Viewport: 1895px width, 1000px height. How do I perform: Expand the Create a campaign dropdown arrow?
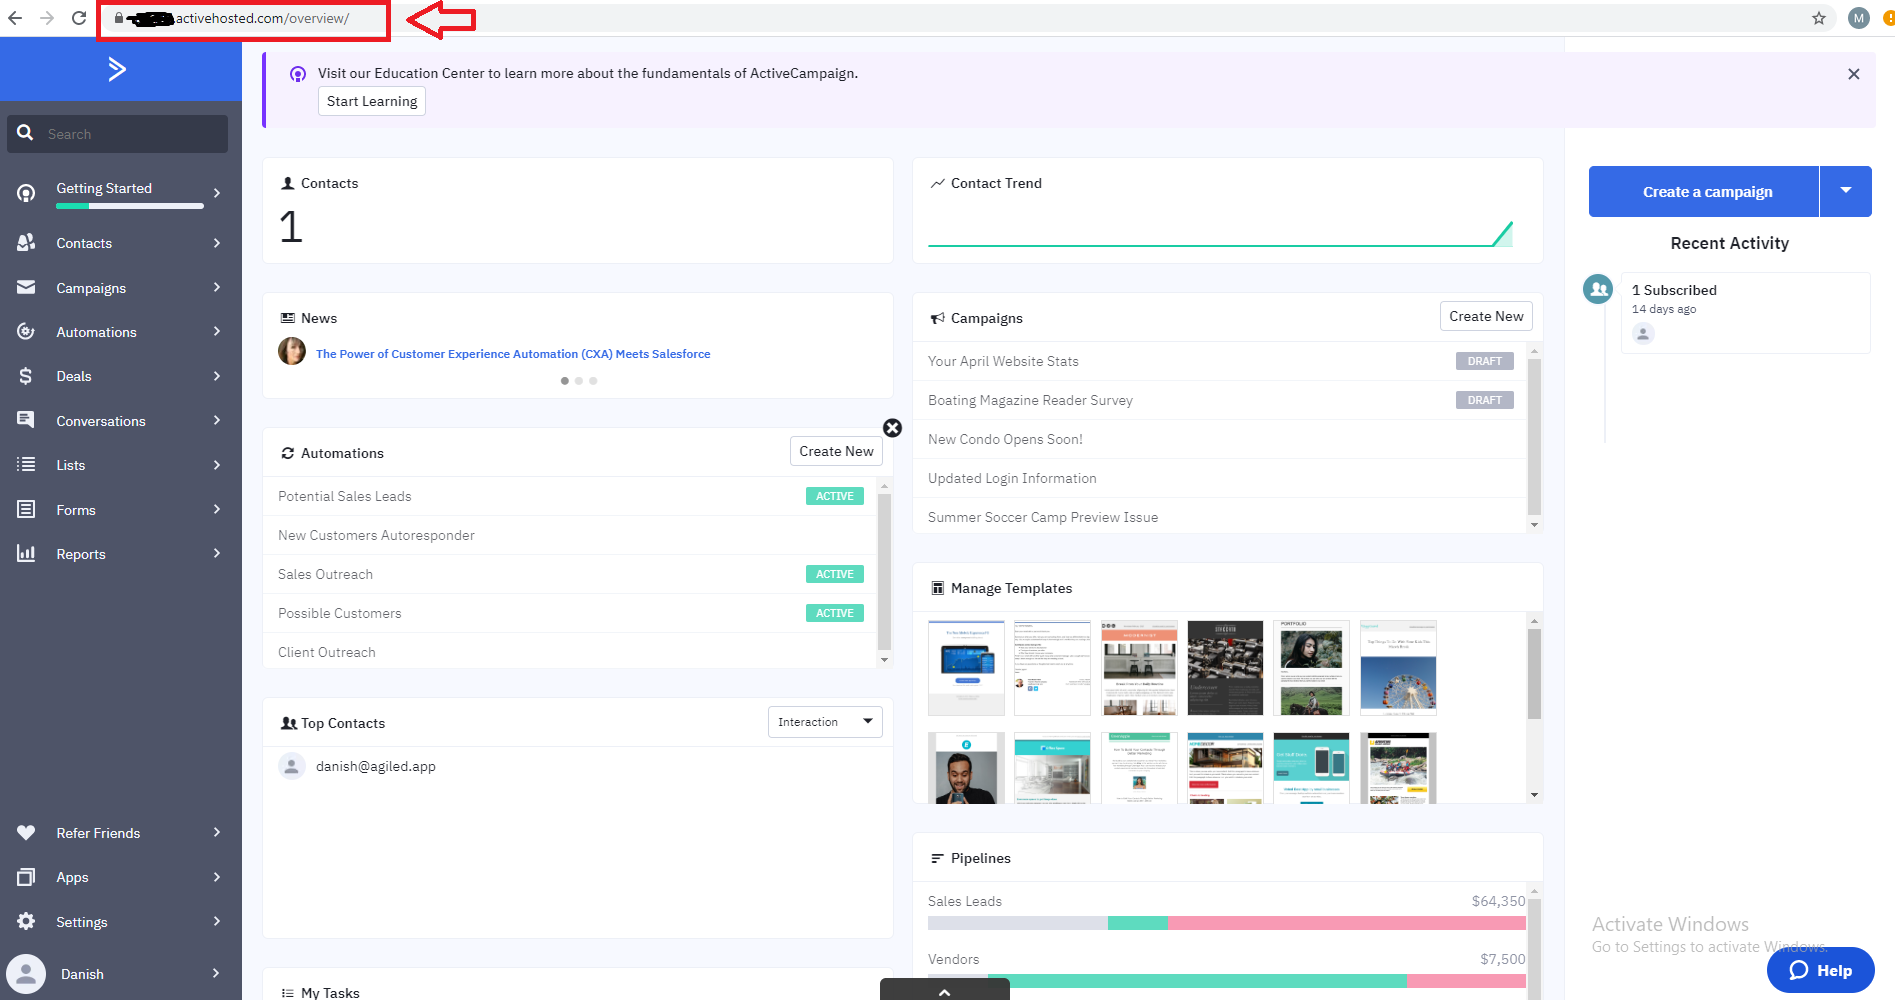1845,191
